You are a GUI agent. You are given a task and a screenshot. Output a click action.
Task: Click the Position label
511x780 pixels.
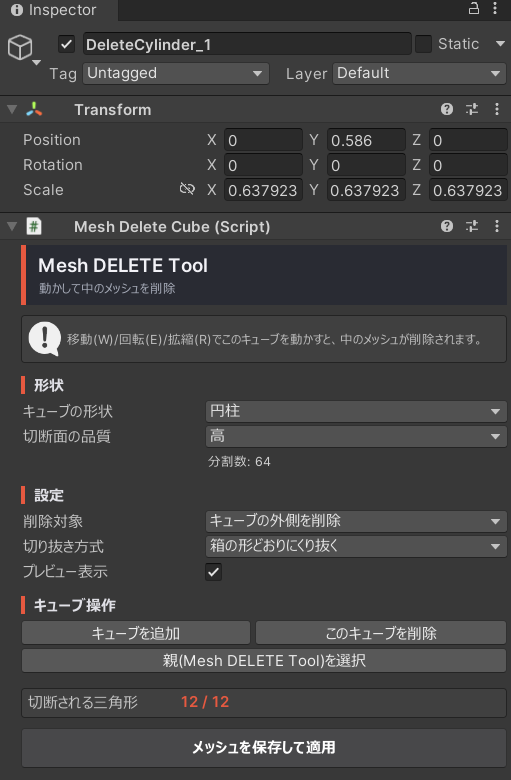tap(52, 140)
